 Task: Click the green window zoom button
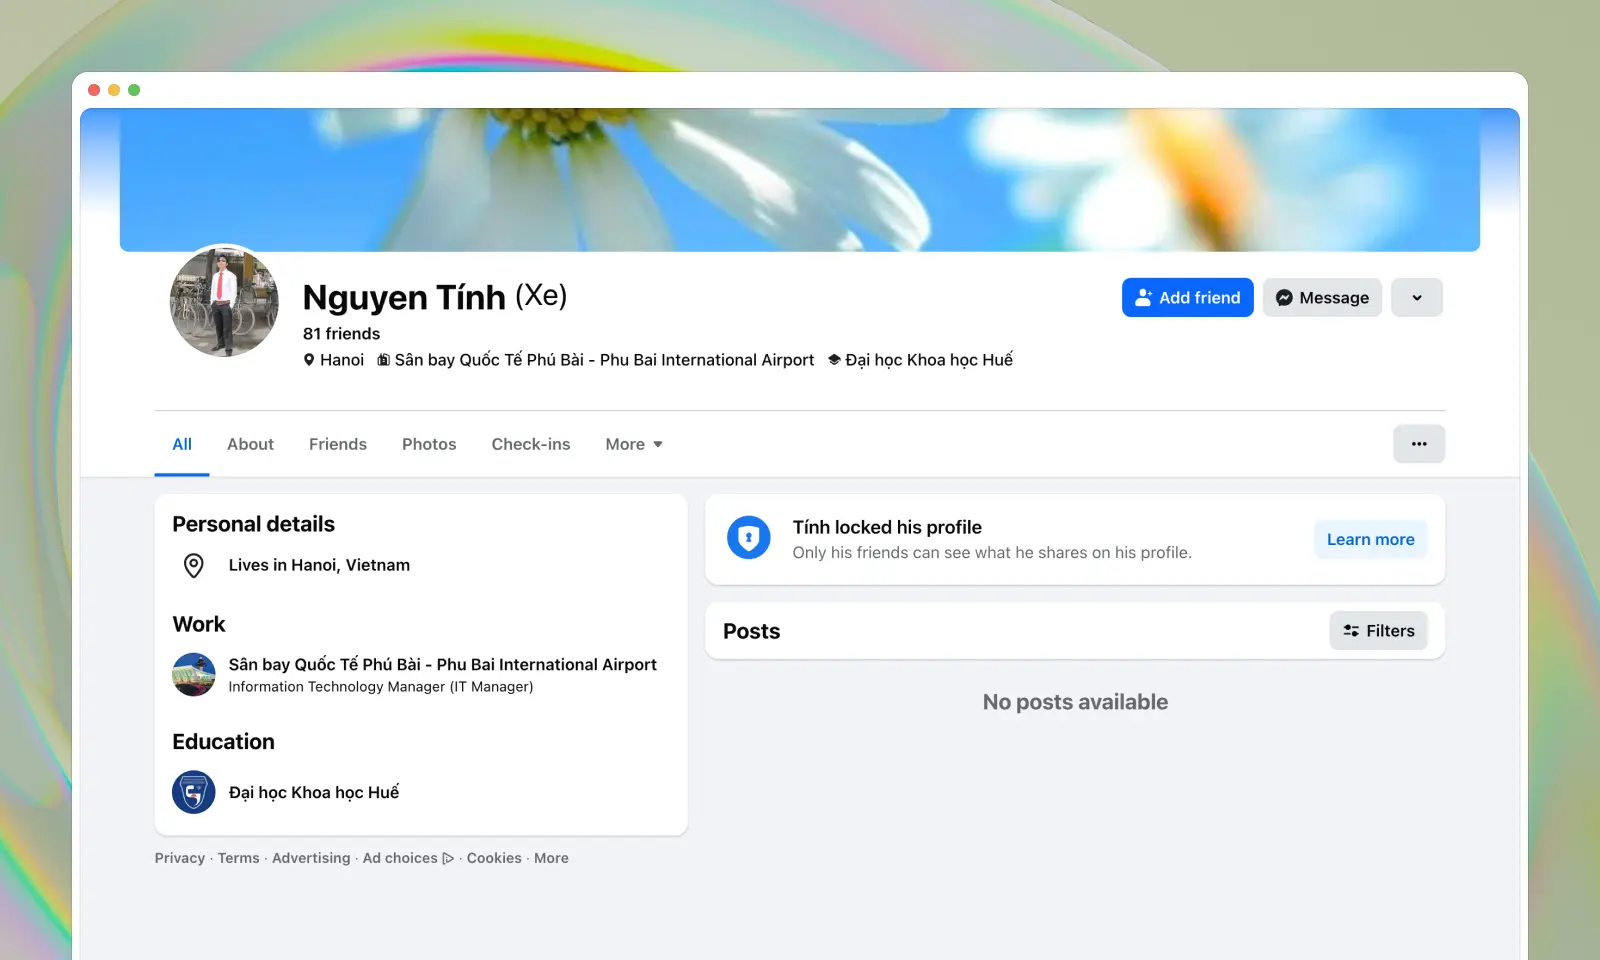[134, 90]
